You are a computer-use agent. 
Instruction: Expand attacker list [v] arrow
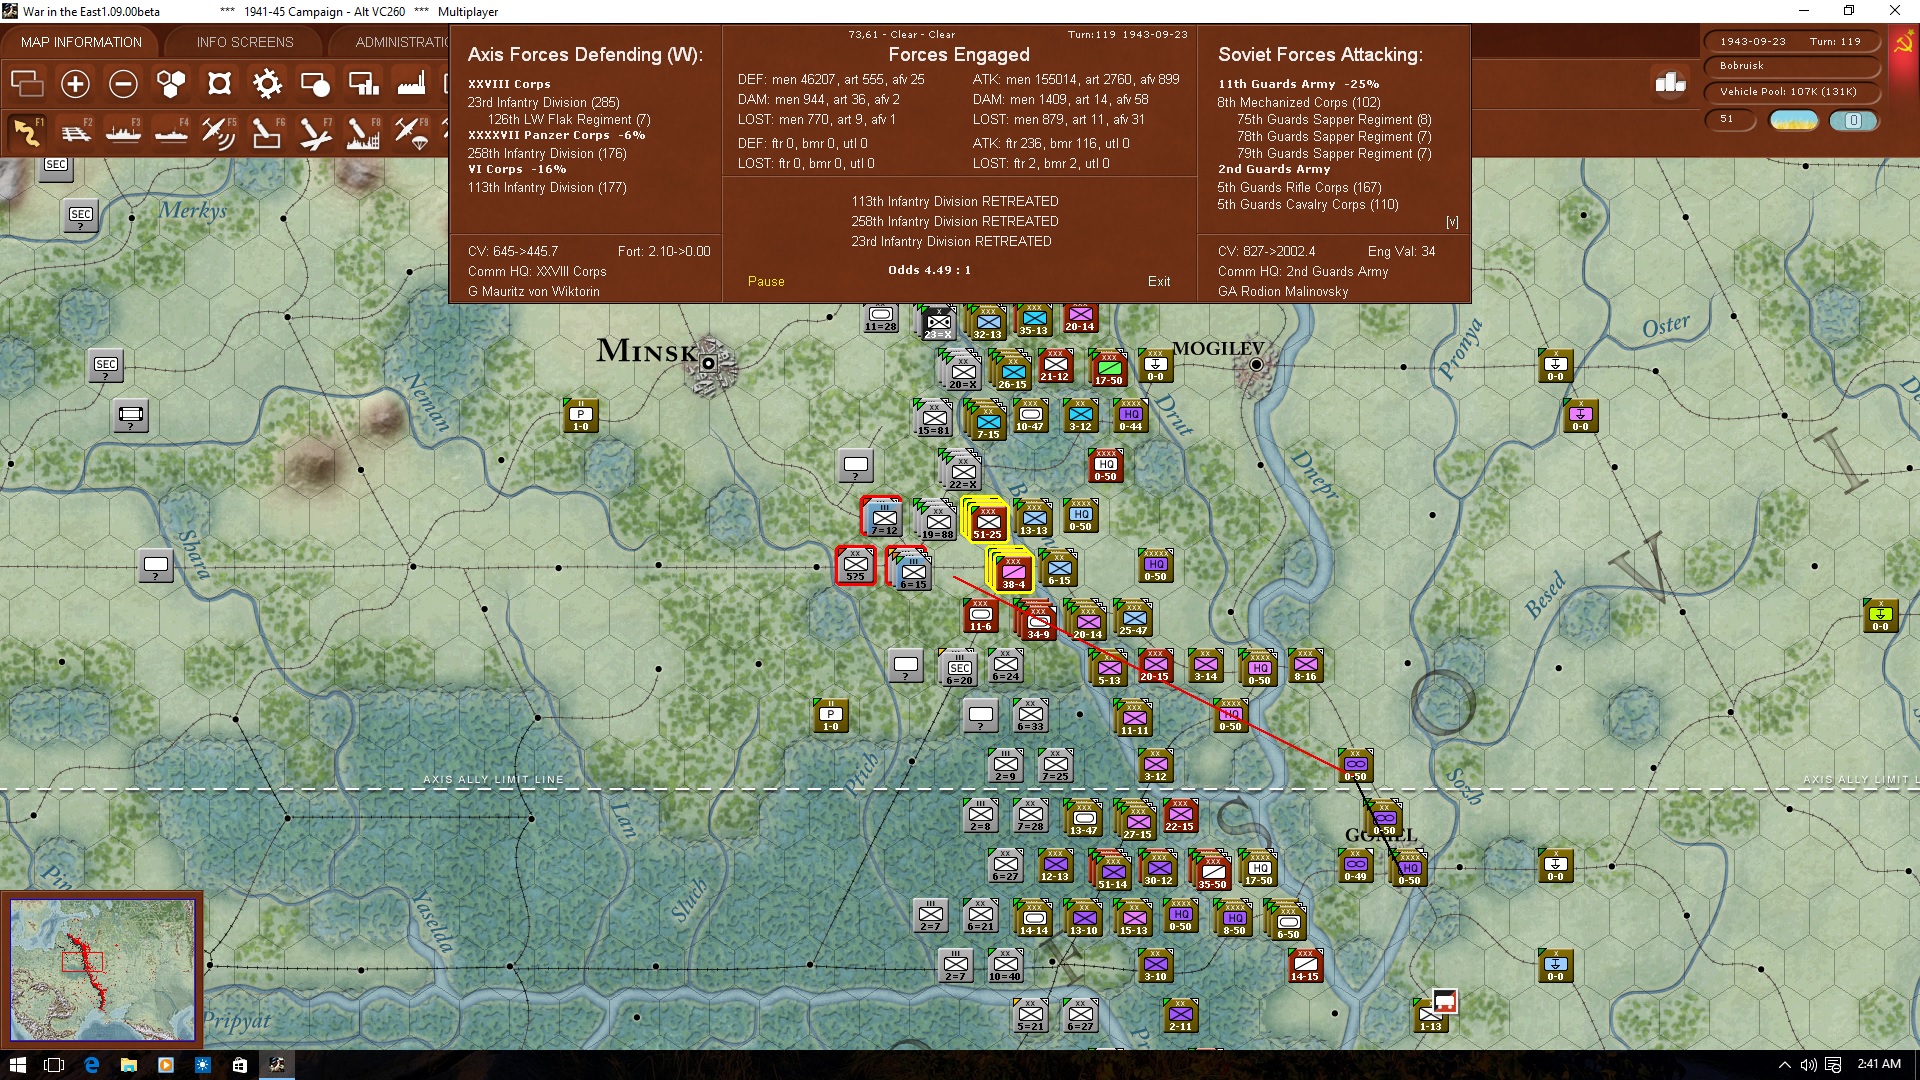coord(1452,222)
